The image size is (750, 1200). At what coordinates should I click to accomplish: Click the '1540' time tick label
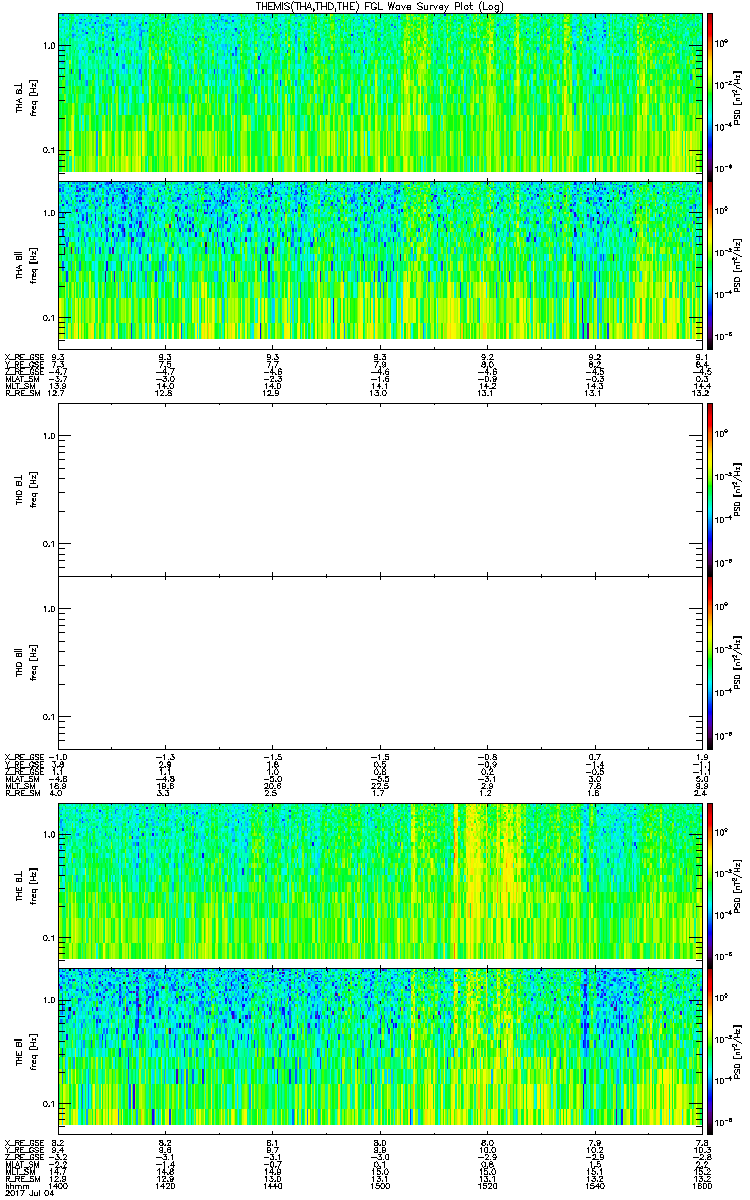[595, 1184]
